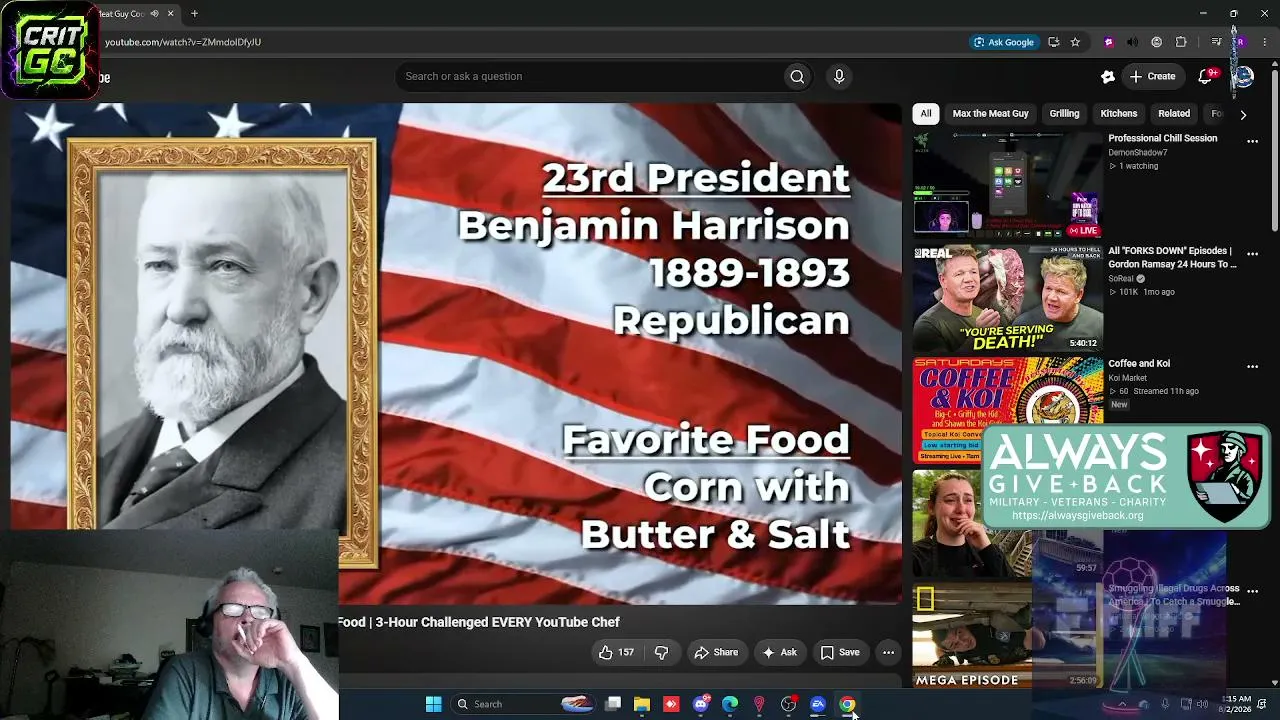Screen dimensions: 1280x720
Task: Click the YouTube search magnifier button
Action: 797,76
